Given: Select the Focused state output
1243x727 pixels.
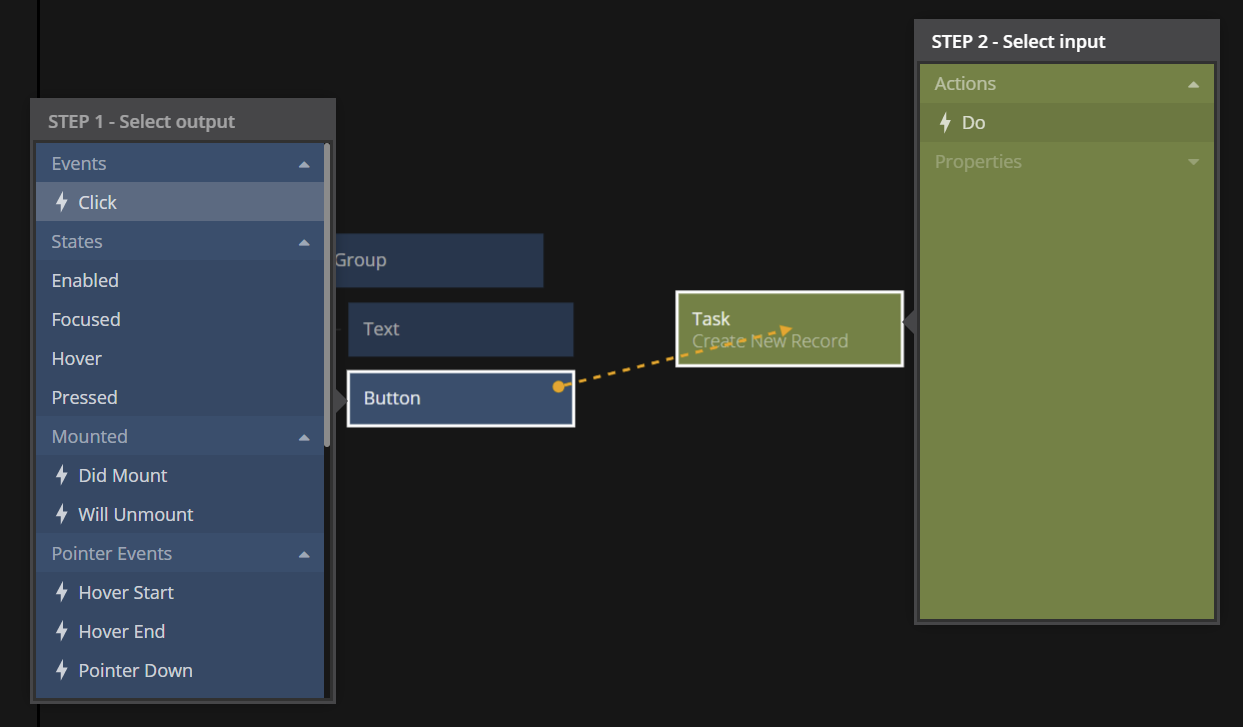Looking at the screenshot, I should [86, 320].
